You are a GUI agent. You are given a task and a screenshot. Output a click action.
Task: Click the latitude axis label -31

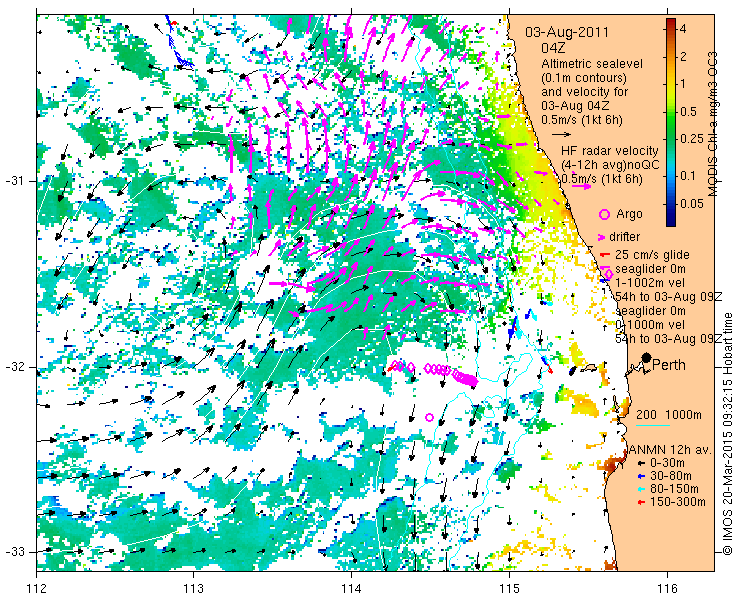(x=15, y=181)
